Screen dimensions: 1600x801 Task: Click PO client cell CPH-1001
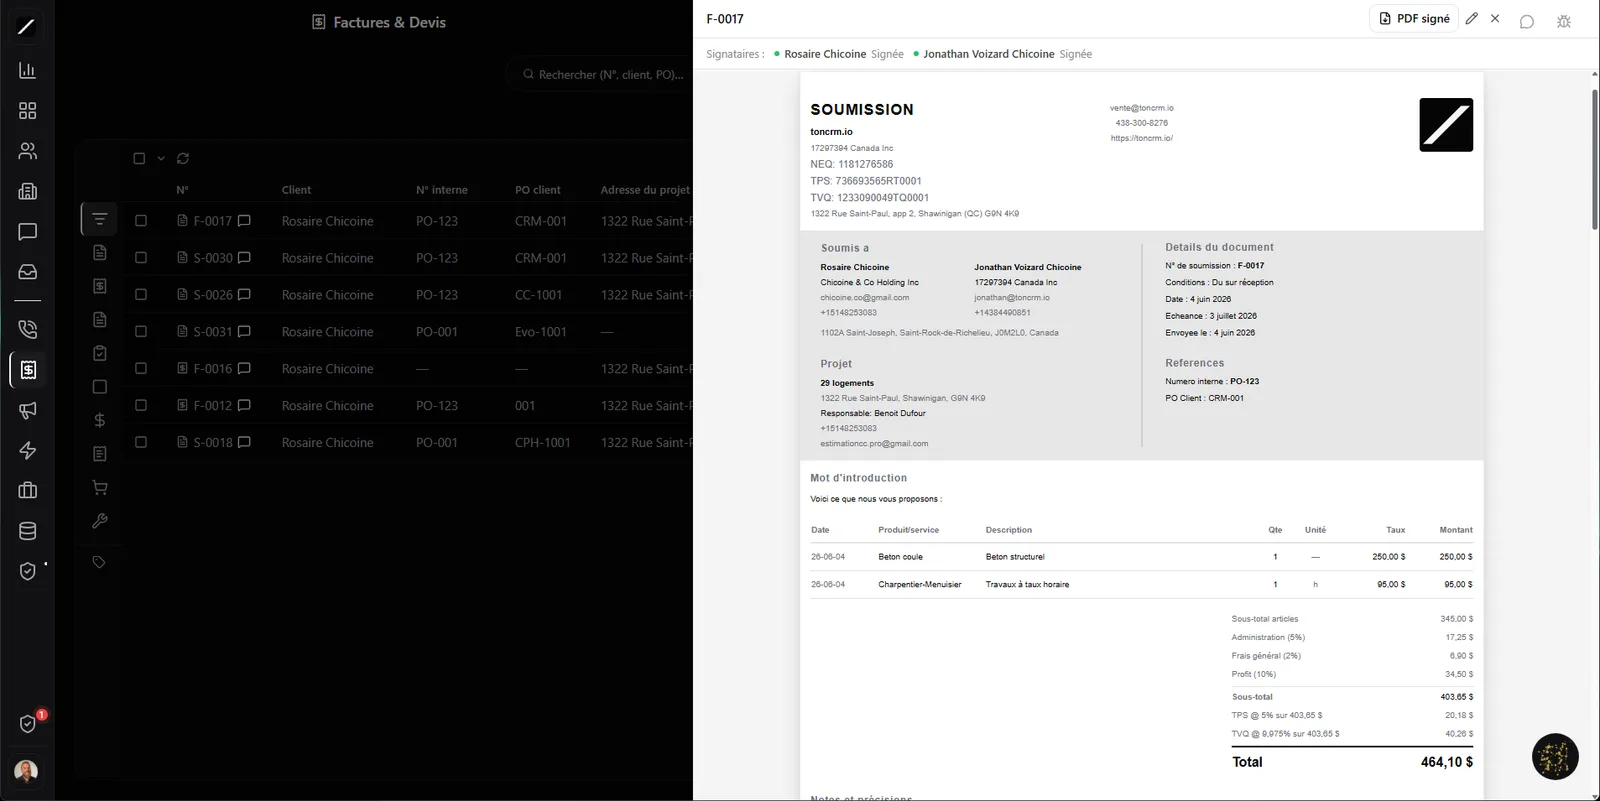pos(542,442)
